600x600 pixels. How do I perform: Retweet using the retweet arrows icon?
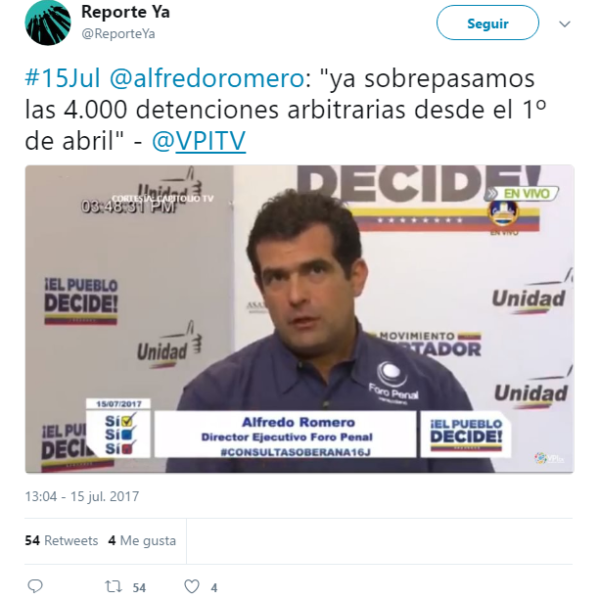[113, 586]
